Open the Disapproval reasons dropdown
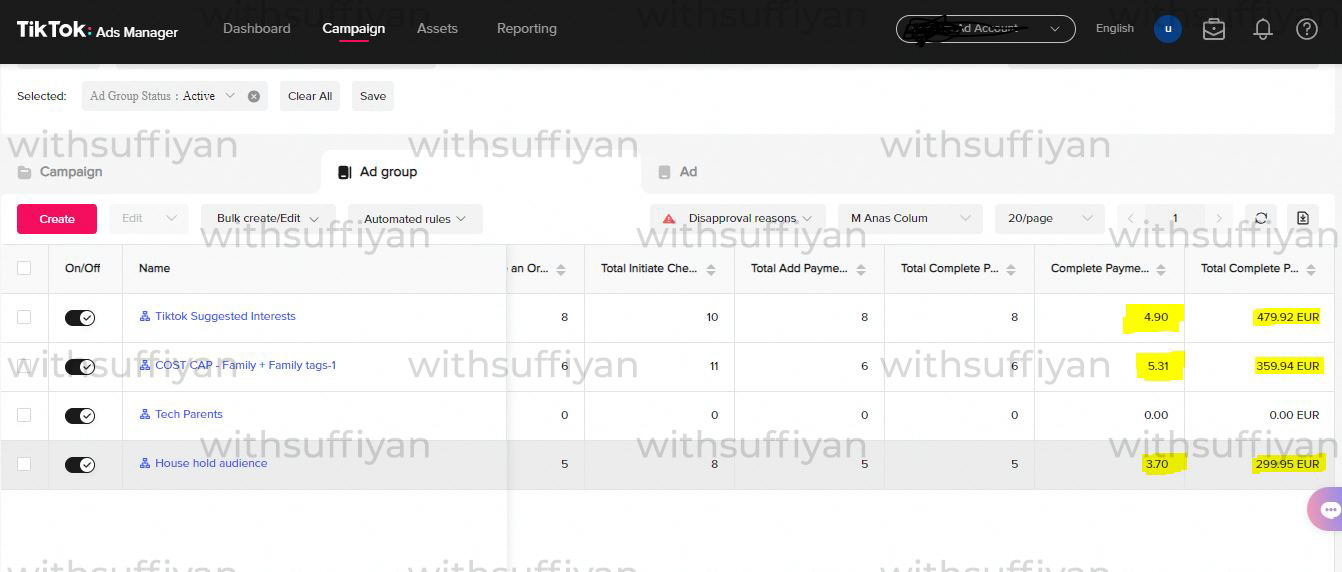This screenshot has width=1342, height=572. coord(738,218)
